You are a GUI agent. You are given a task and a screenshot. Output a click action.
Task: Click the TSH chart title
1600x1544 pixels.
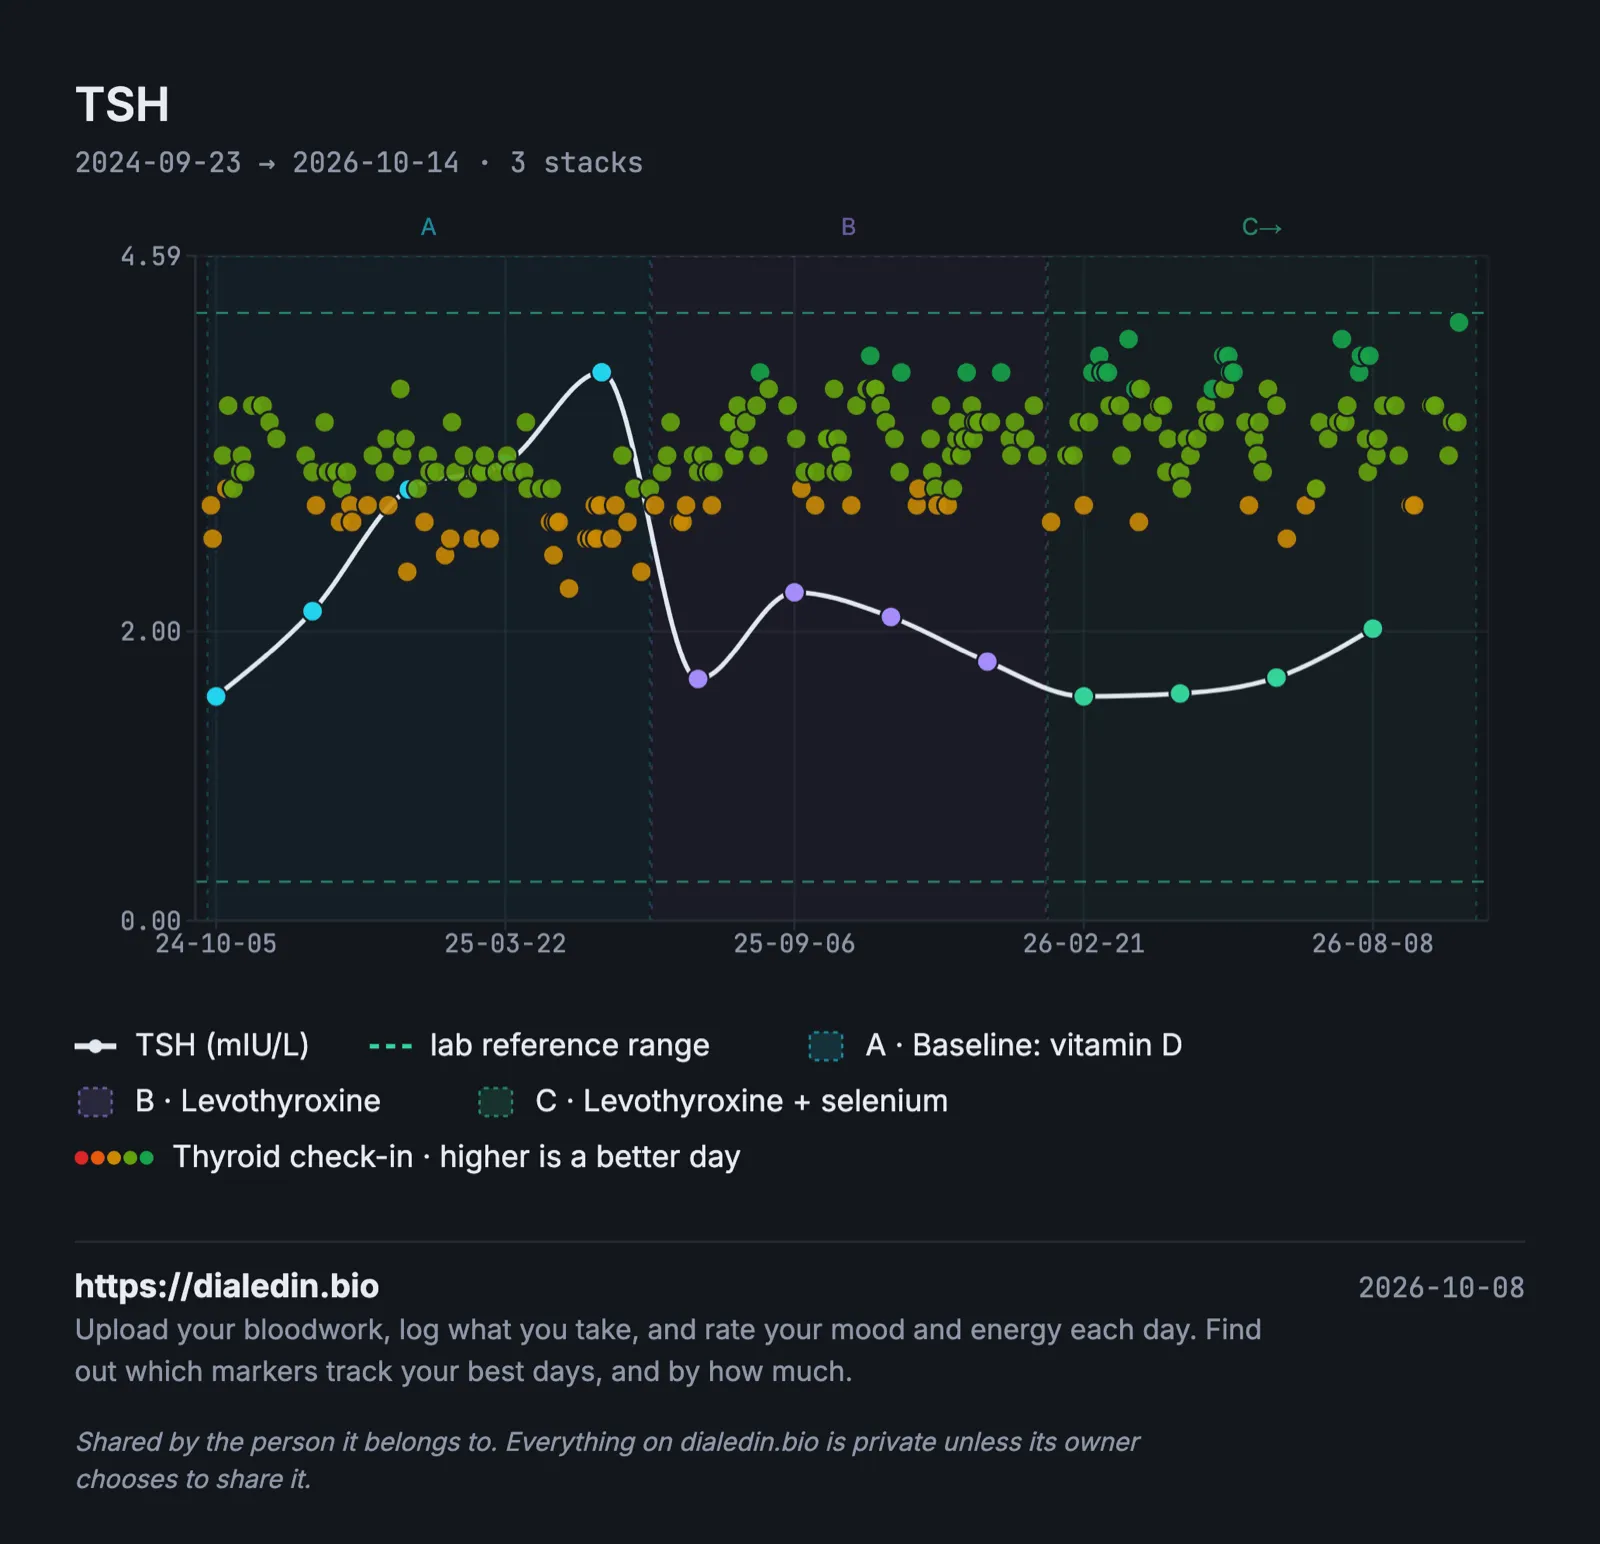[122, 105]
